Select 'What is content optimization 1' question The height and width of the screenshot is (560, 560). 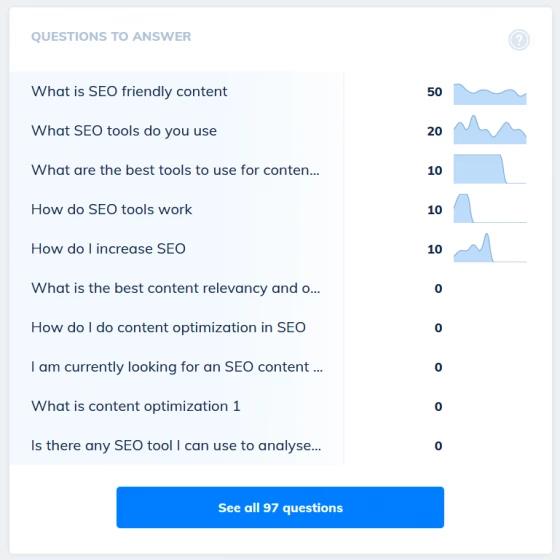pyautogui.click(x=136, y=406)
